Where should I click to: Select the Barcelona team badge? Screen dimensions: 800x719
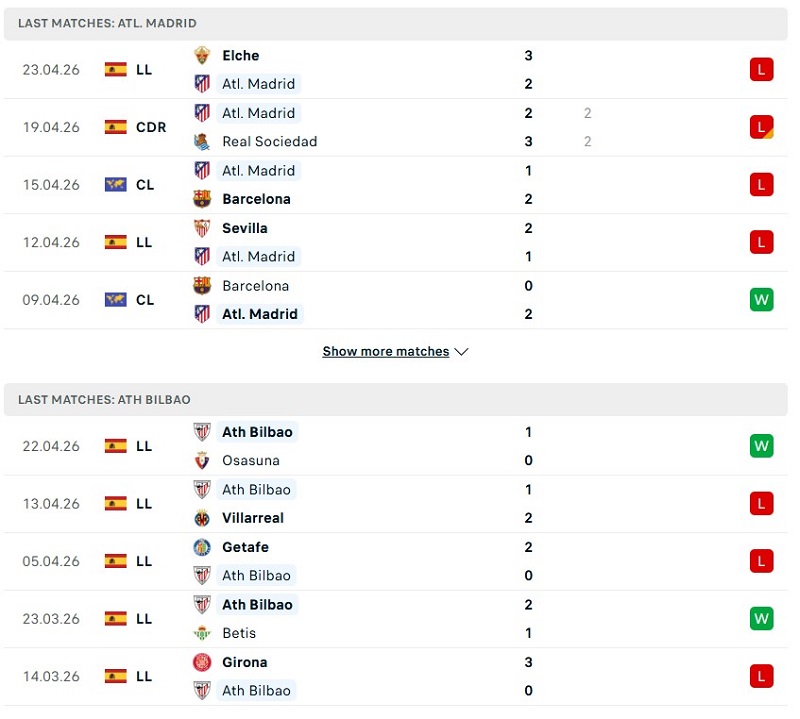203,199
